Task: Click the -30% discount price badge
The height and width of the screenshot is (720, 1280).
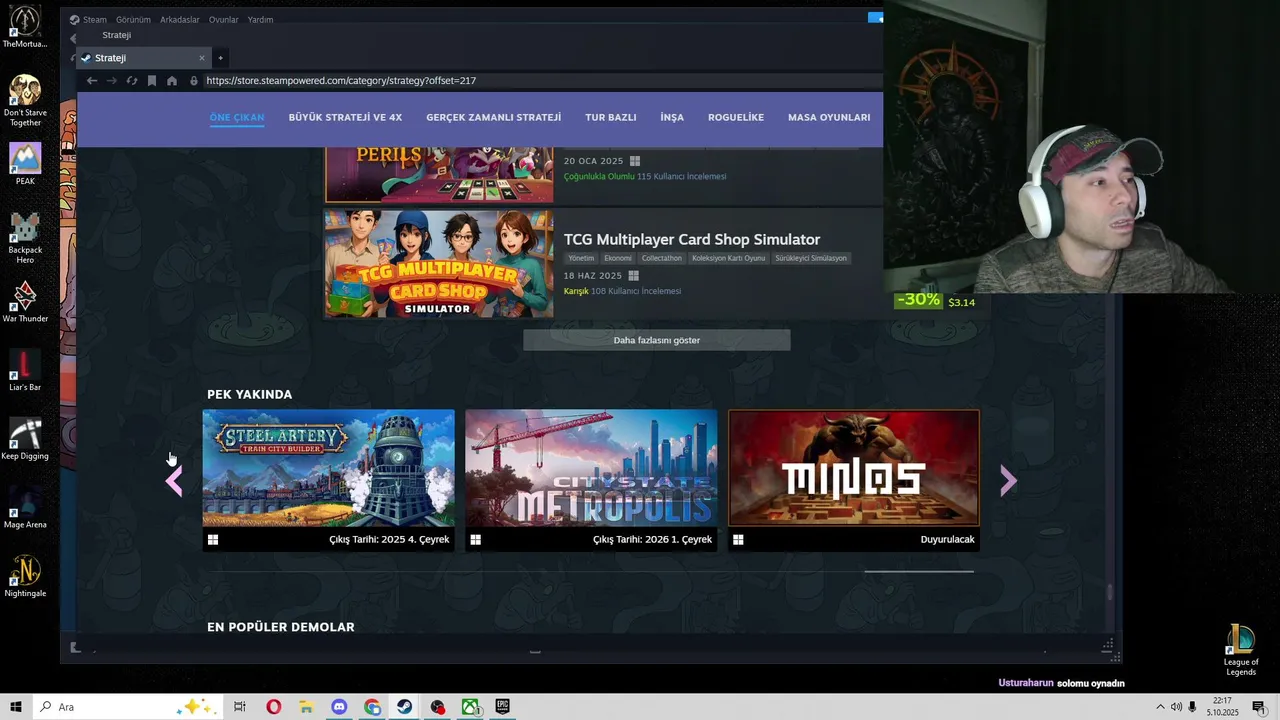Action: tap(918, 300)
